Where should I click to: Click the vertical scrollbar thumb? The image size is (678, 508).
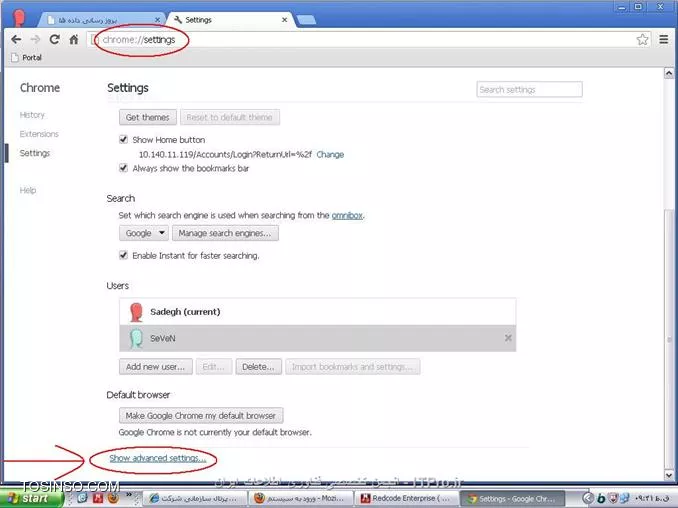tap(668, 337)
